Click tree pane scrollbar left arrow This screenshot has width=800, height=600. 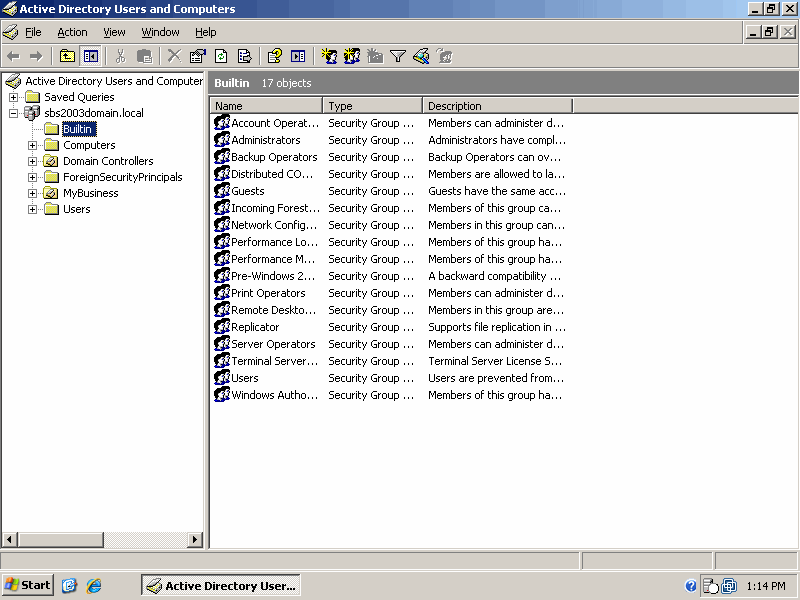[10, 539]
